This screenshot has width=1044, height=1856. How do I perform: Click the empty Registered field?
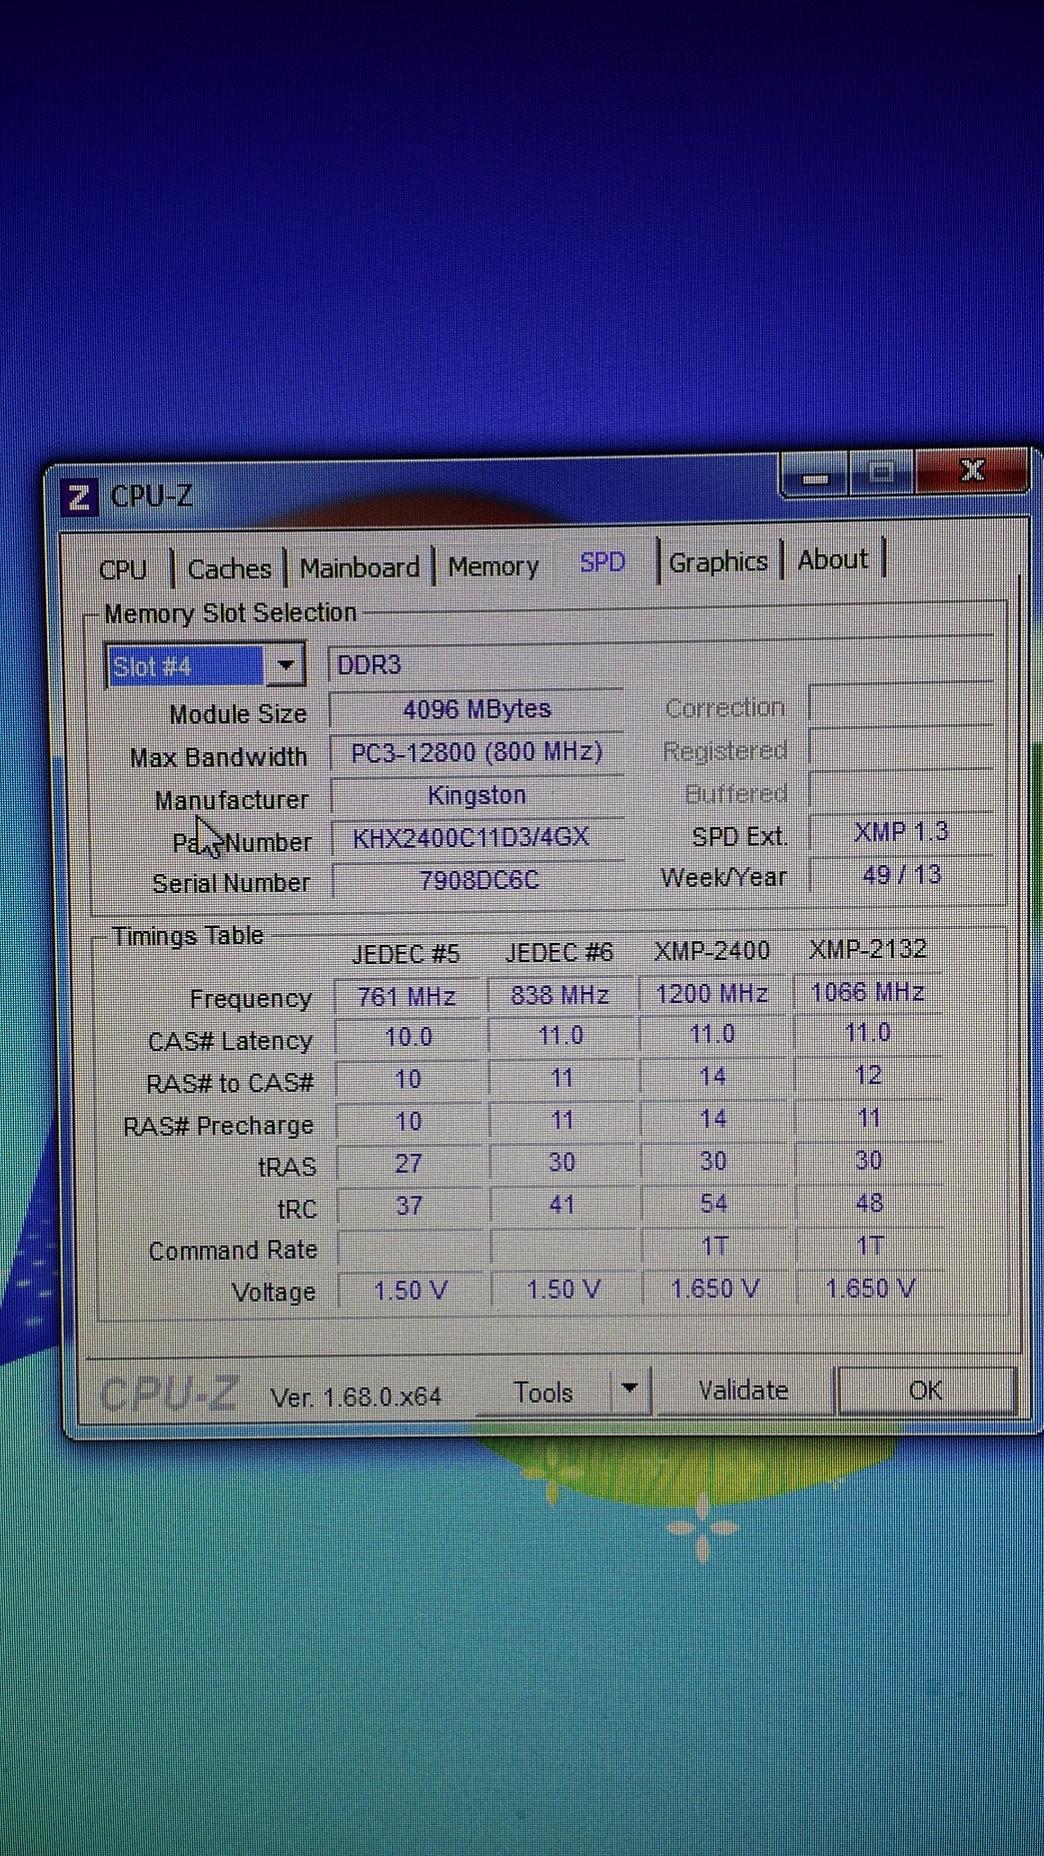[900, 747]
